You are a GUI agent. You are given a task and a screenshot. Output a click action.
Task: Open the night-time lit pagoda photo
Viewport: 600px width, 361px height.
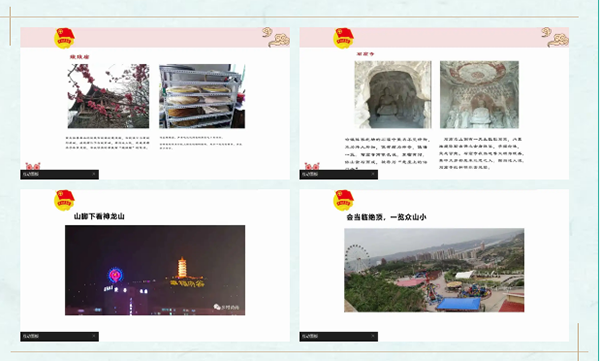[155, 270]
